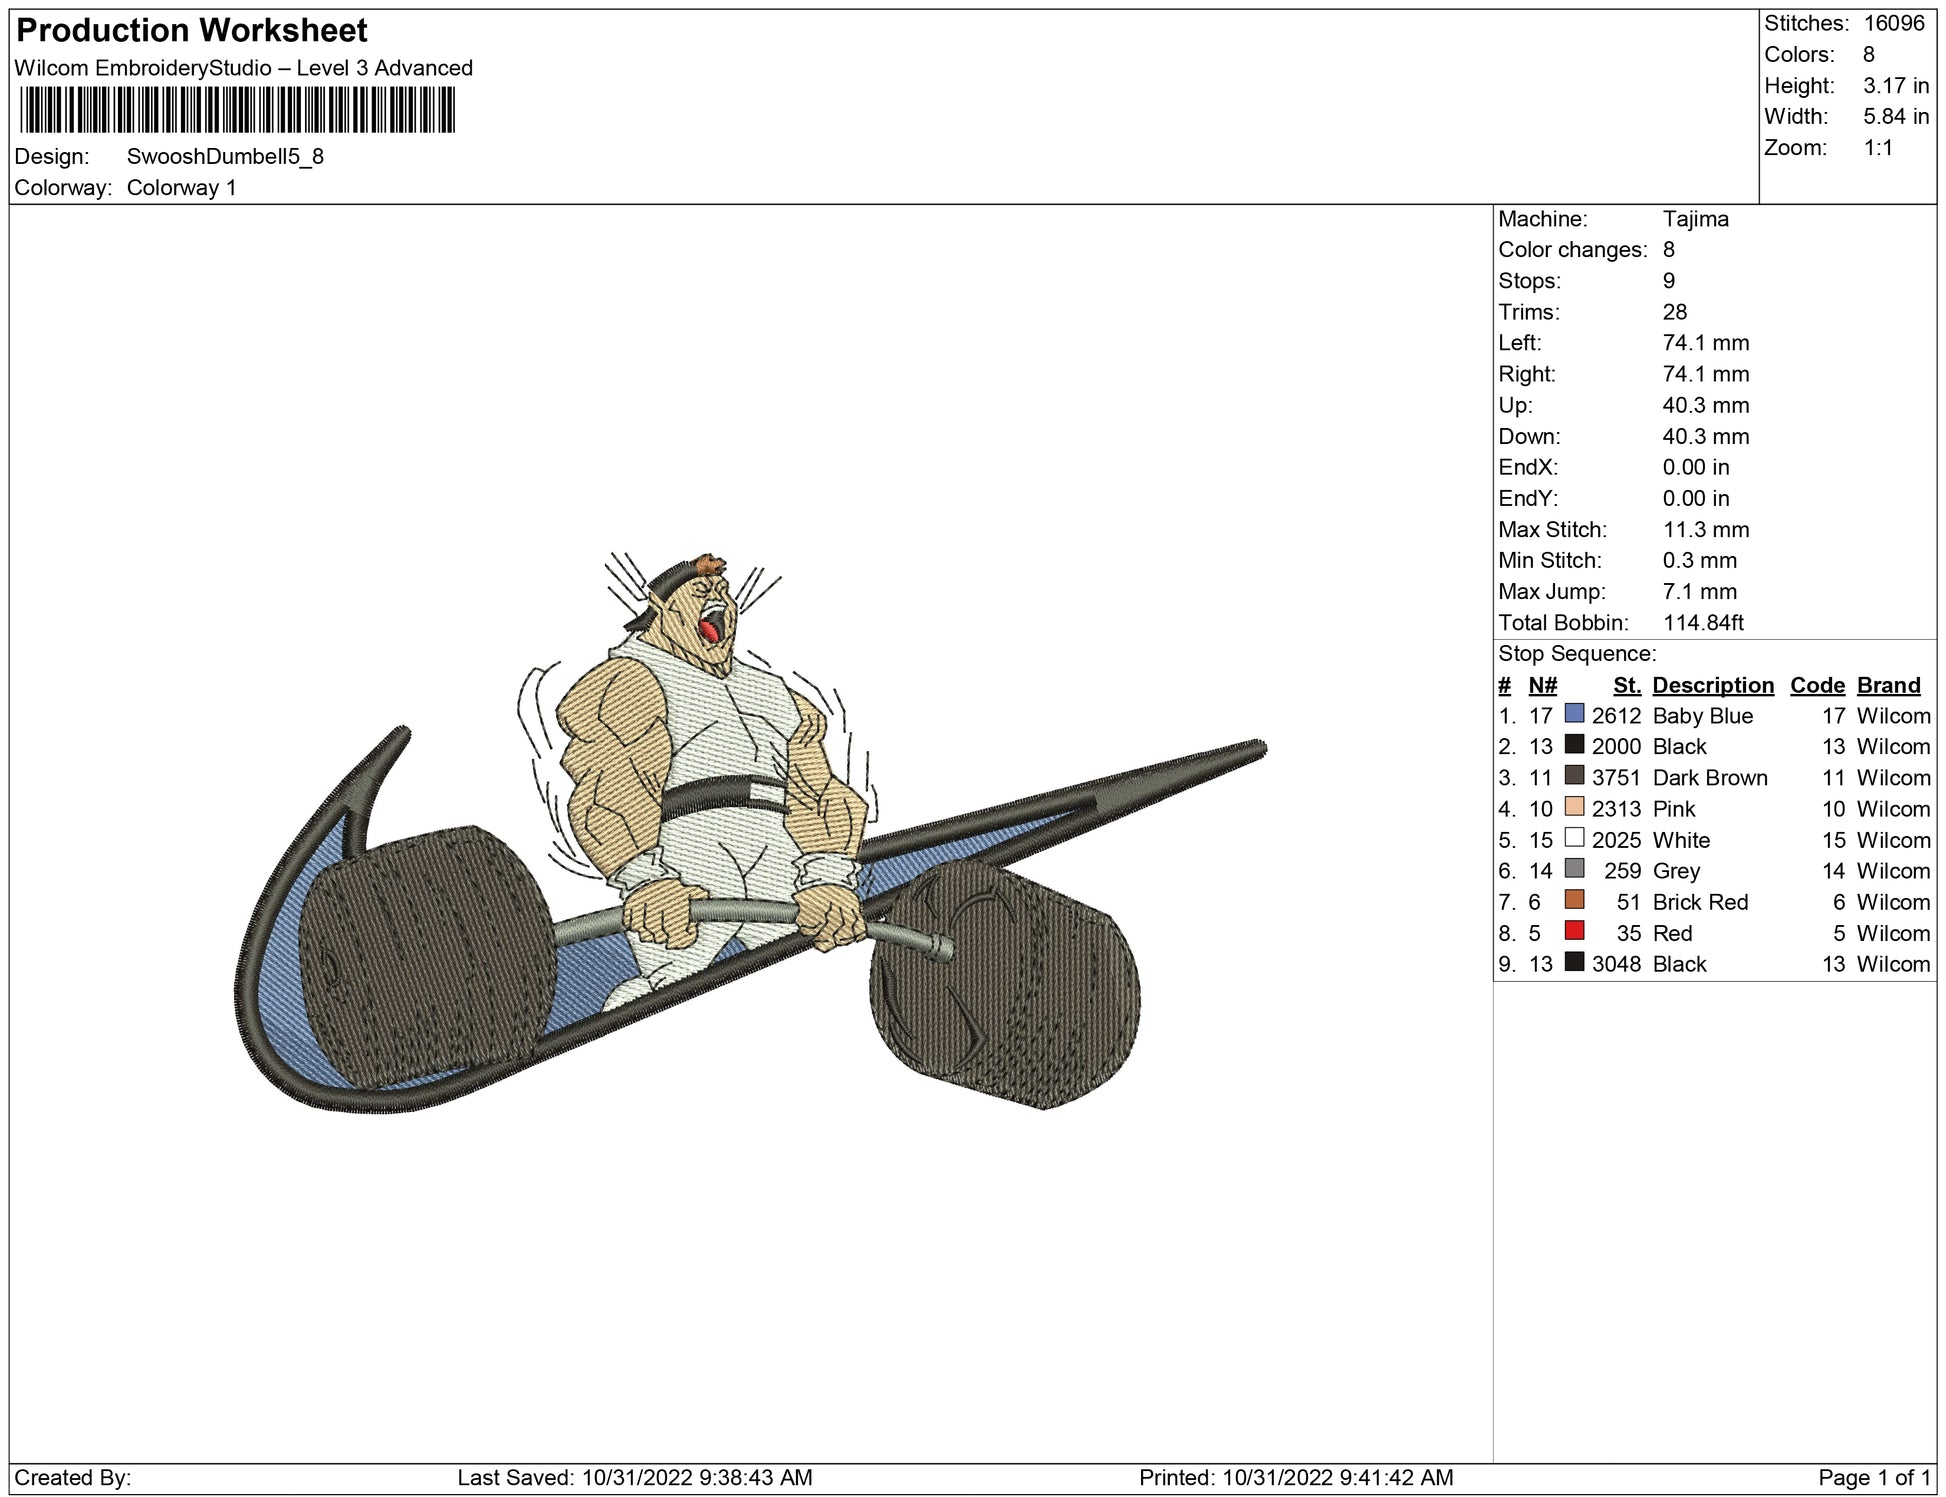Image resolution: width=1946 pixels, height=1497 pixels.
Task: Click the N# column header
Action: [x=1542, y=685]
